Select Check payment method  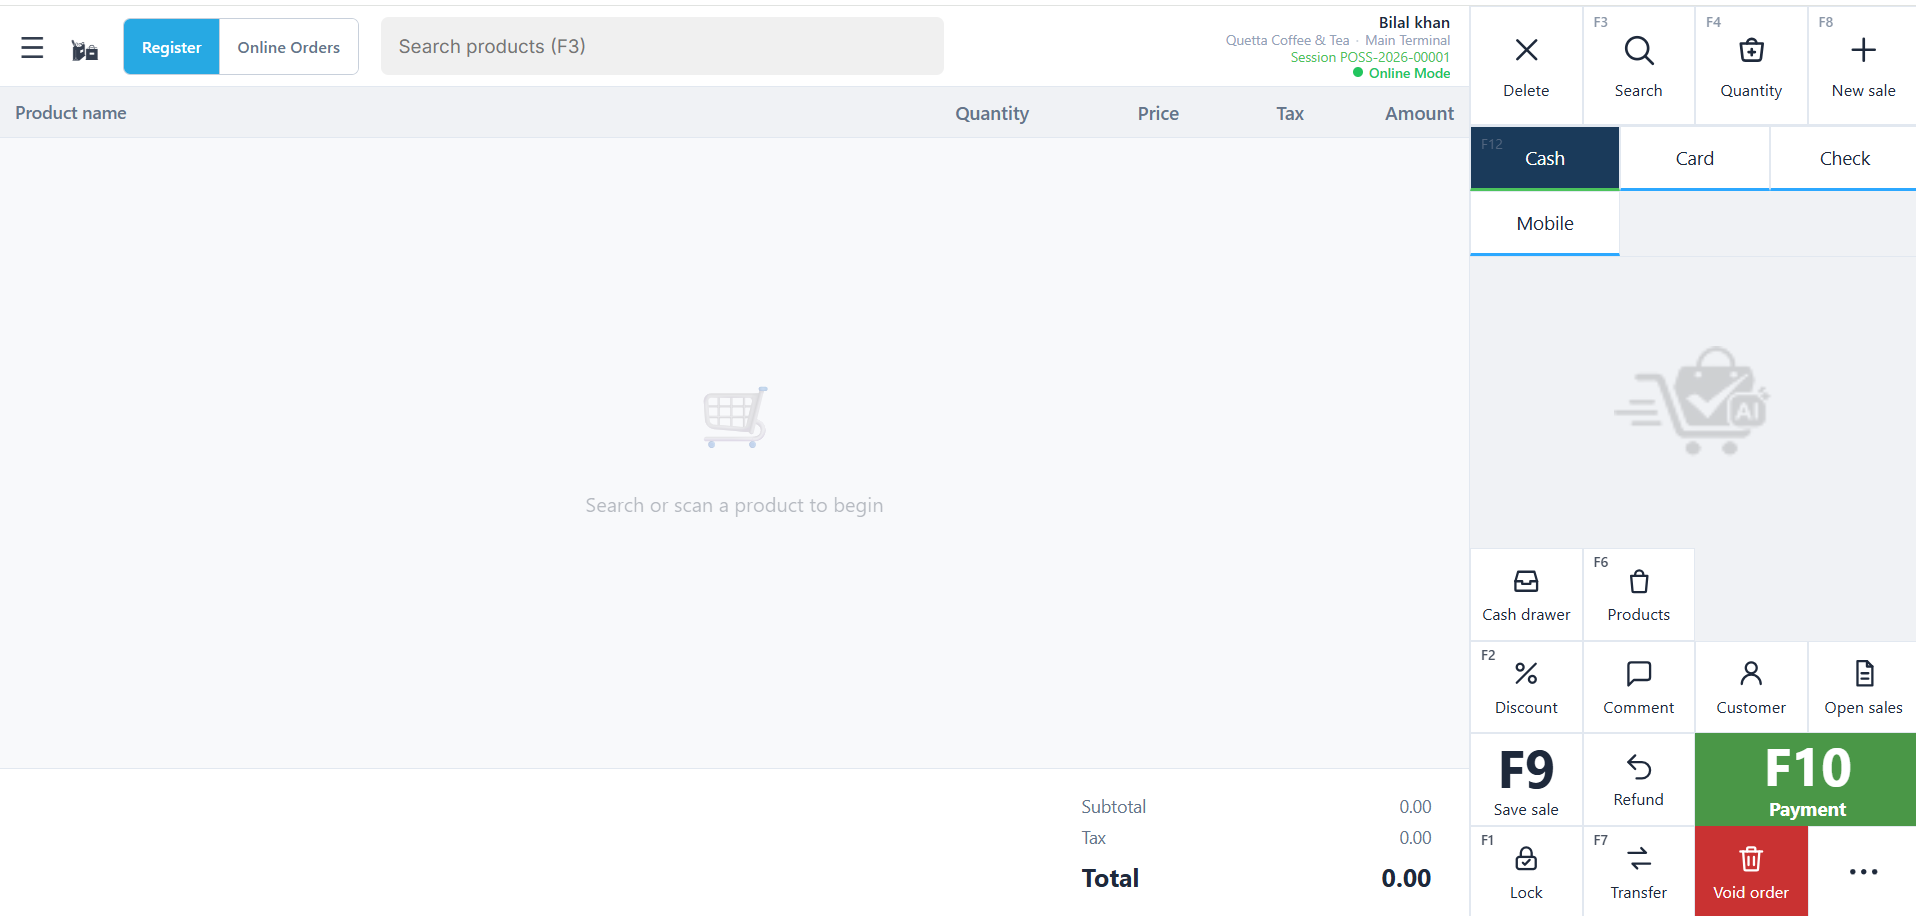coord(1844,158)
